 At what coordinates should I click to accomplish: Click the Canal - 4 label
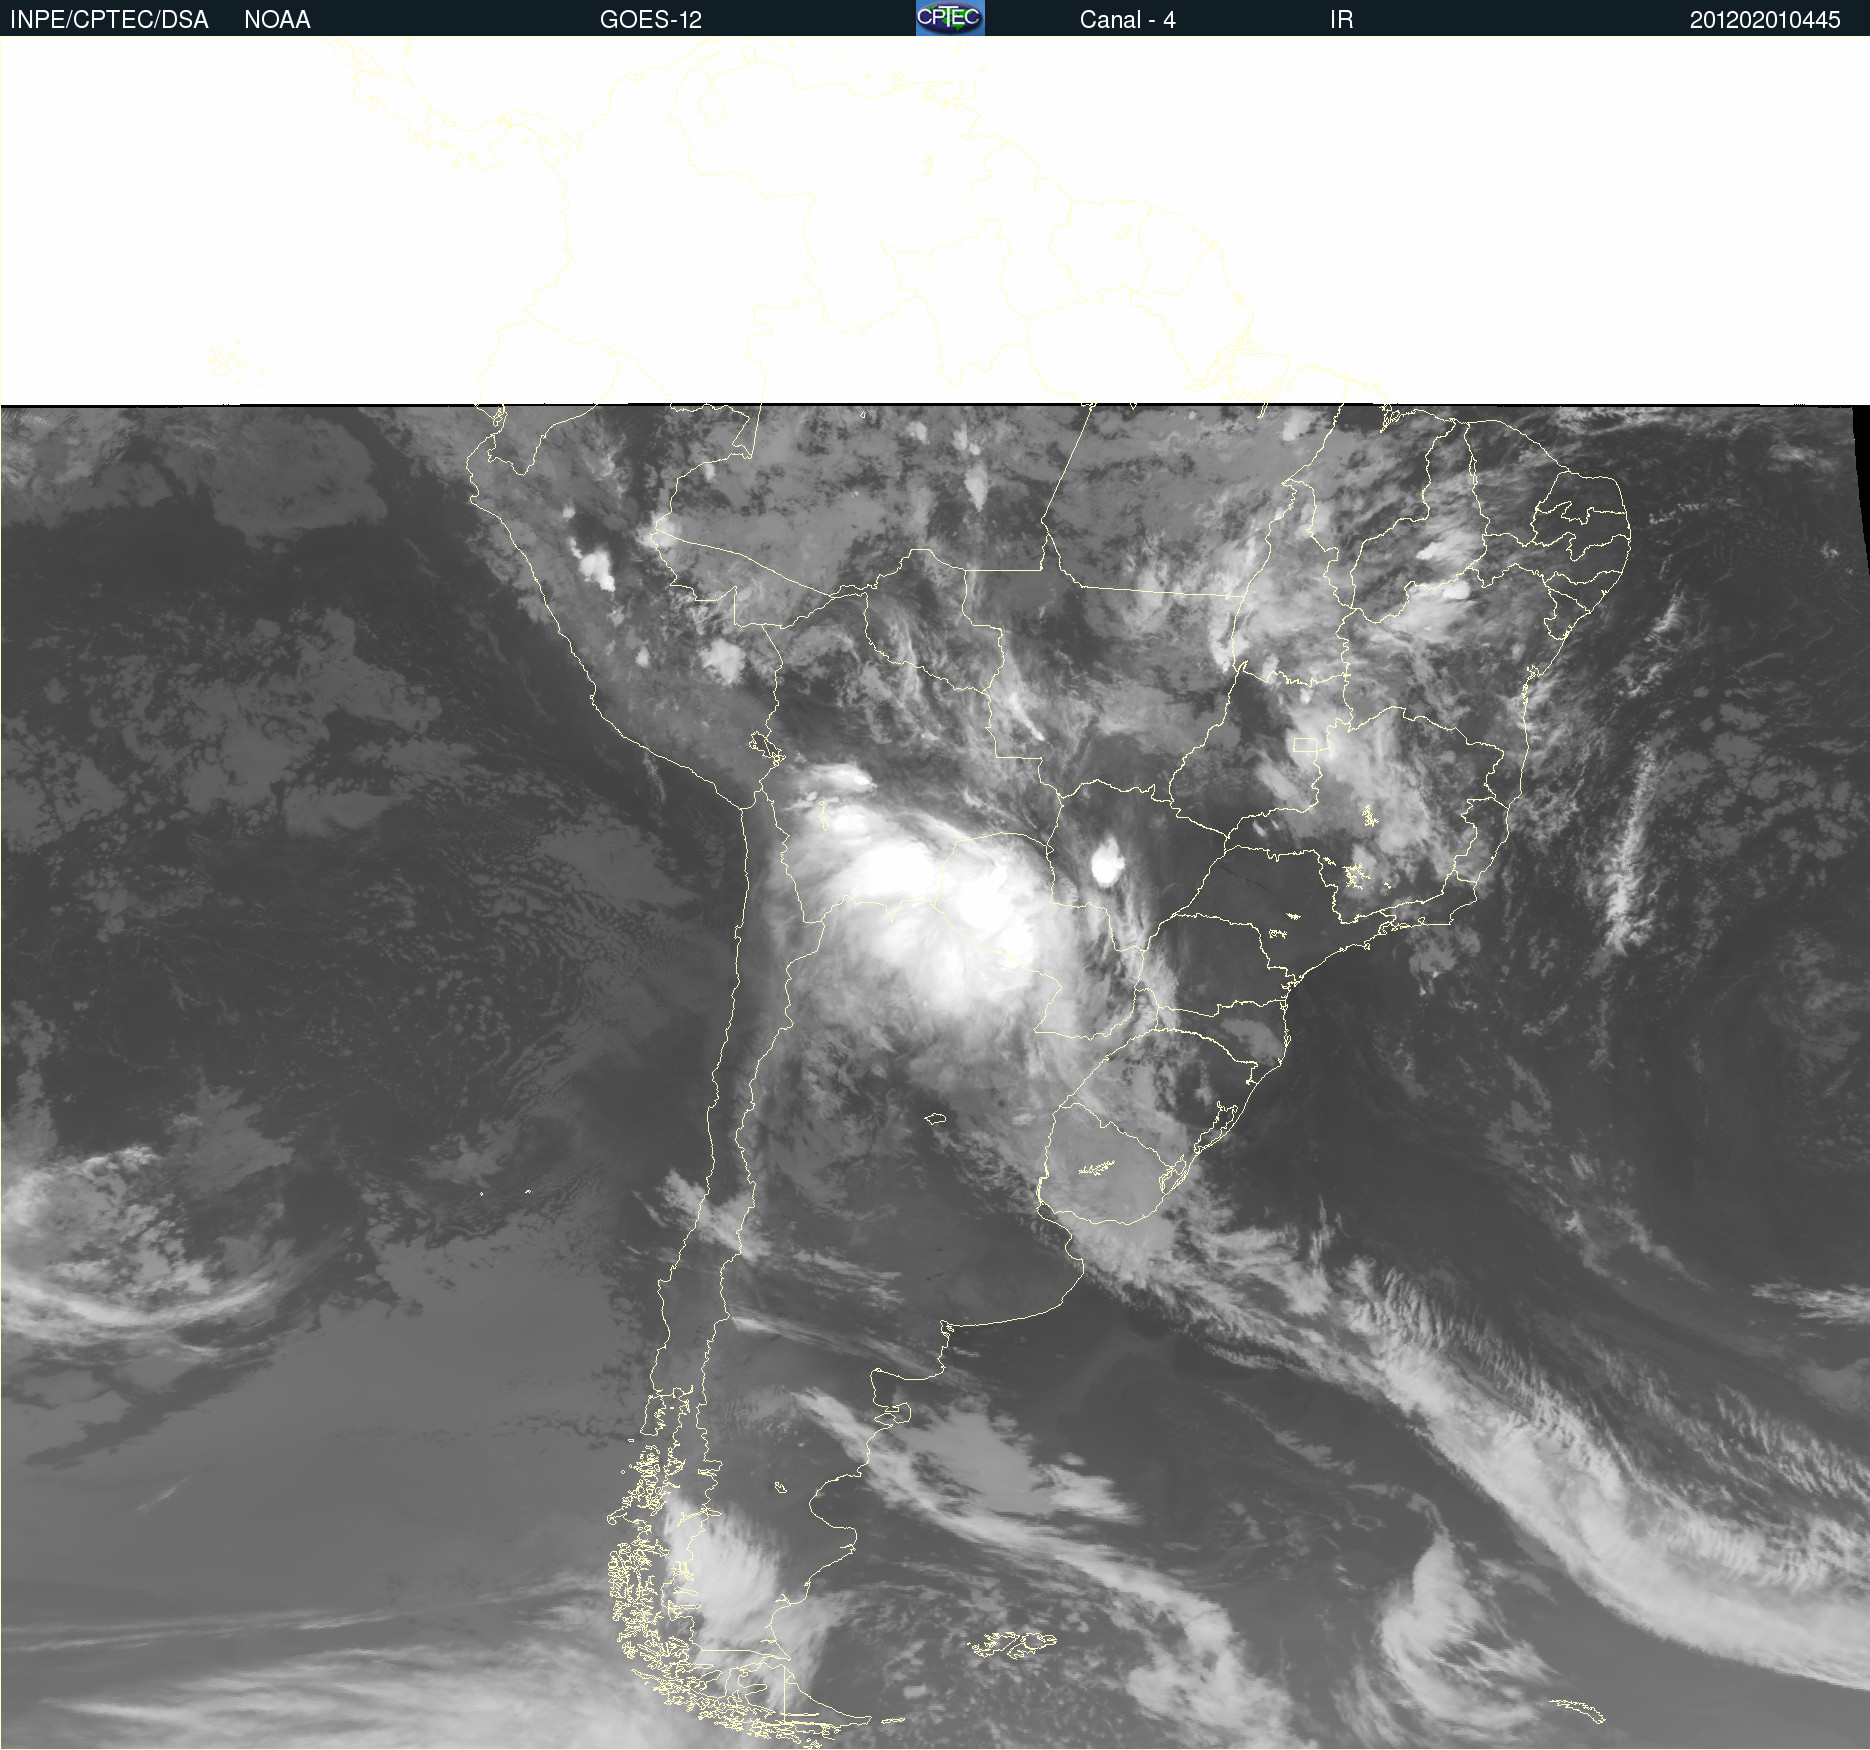coord(1127,20)
